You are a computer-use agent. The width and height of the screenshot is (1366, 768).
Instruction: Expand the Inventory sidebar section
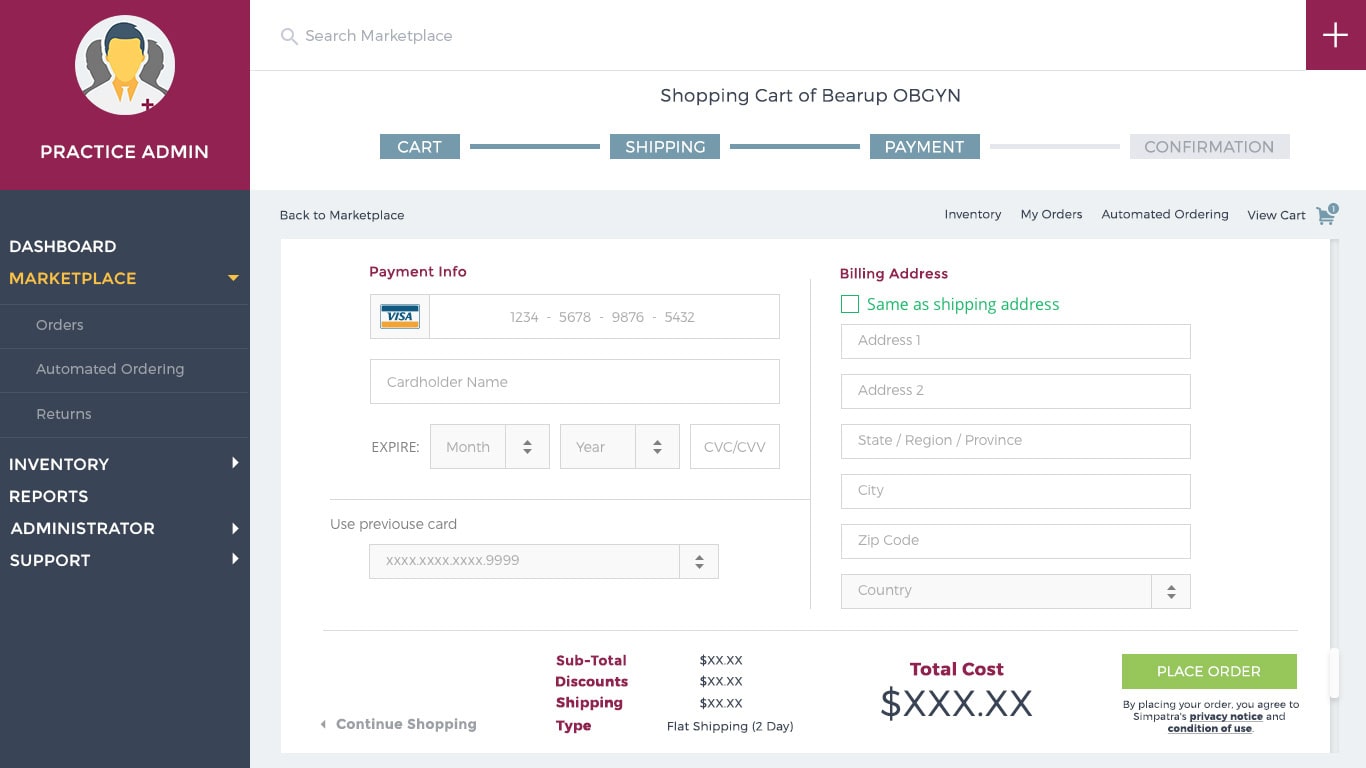click(x=235, y=463)
